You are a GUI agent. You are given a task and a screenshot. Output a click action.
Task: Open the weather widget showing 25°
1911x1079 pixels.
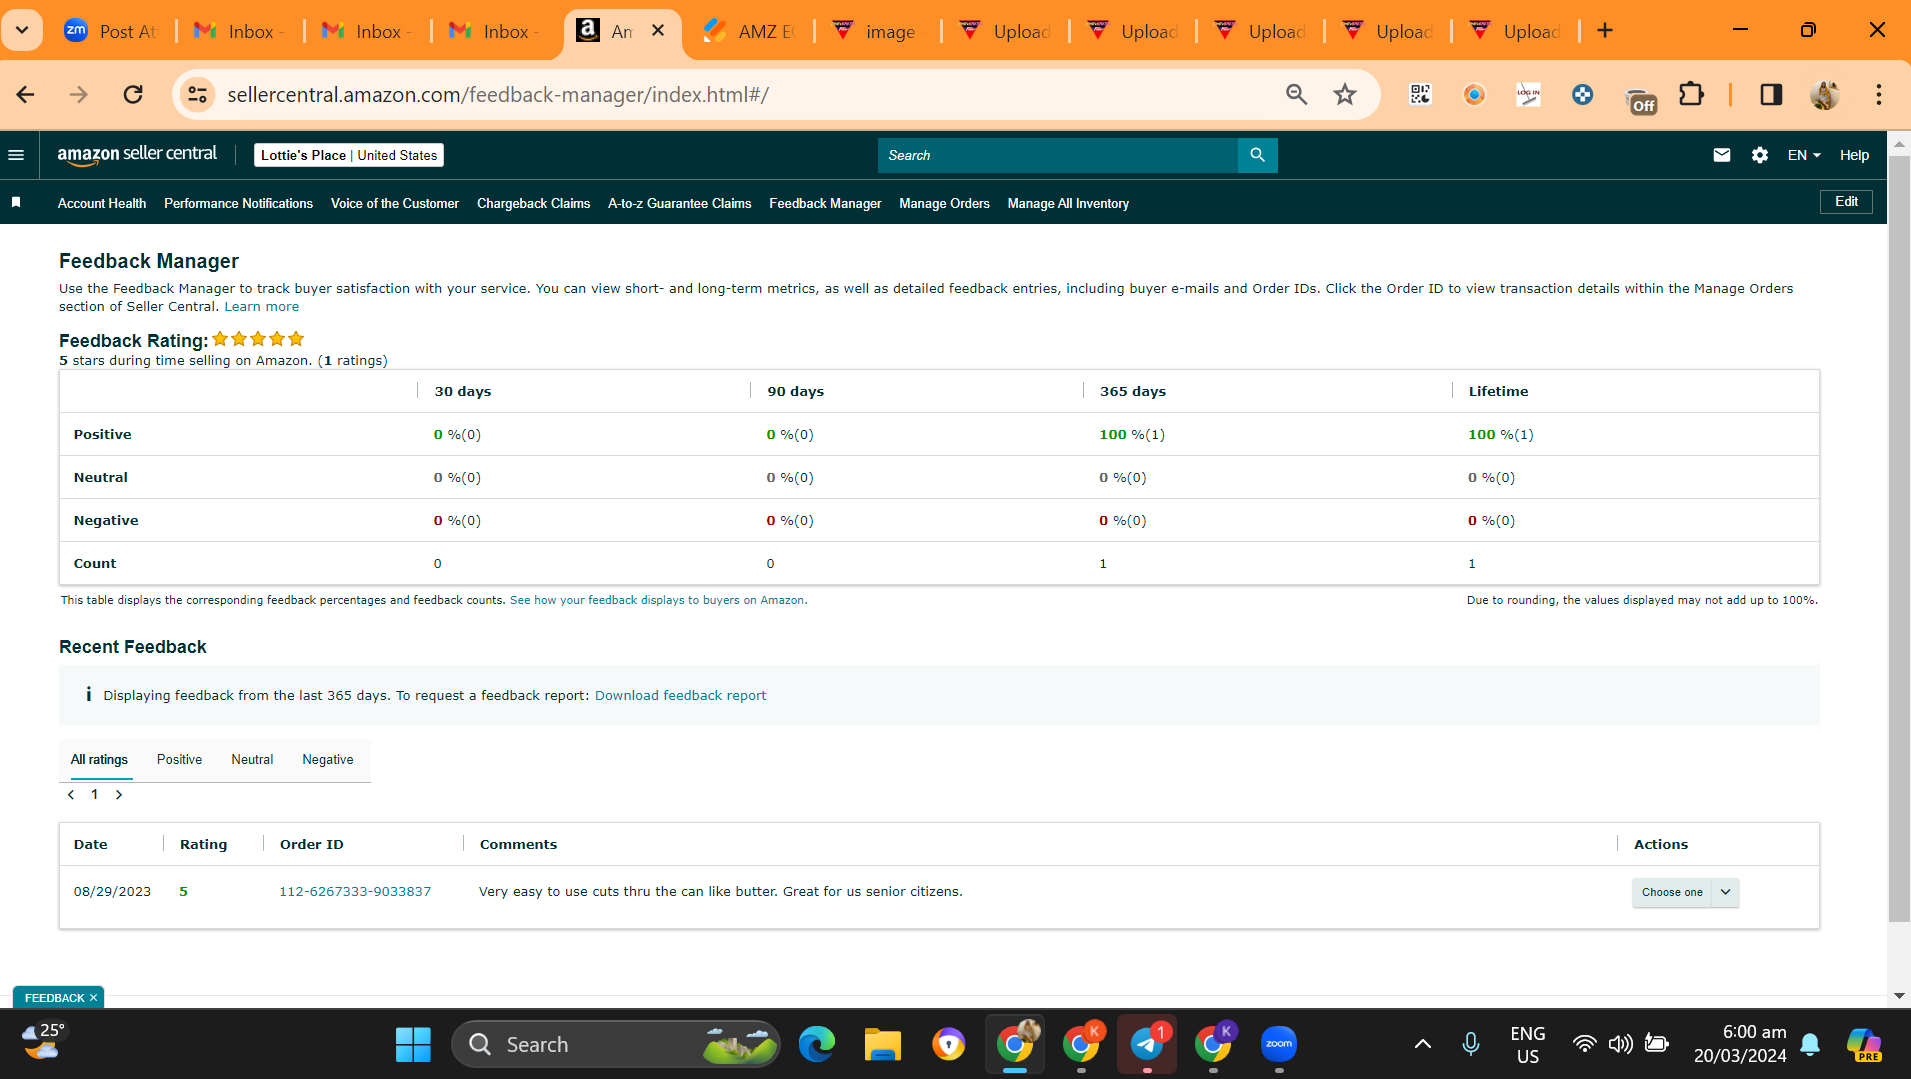(x=44, y=1042)
